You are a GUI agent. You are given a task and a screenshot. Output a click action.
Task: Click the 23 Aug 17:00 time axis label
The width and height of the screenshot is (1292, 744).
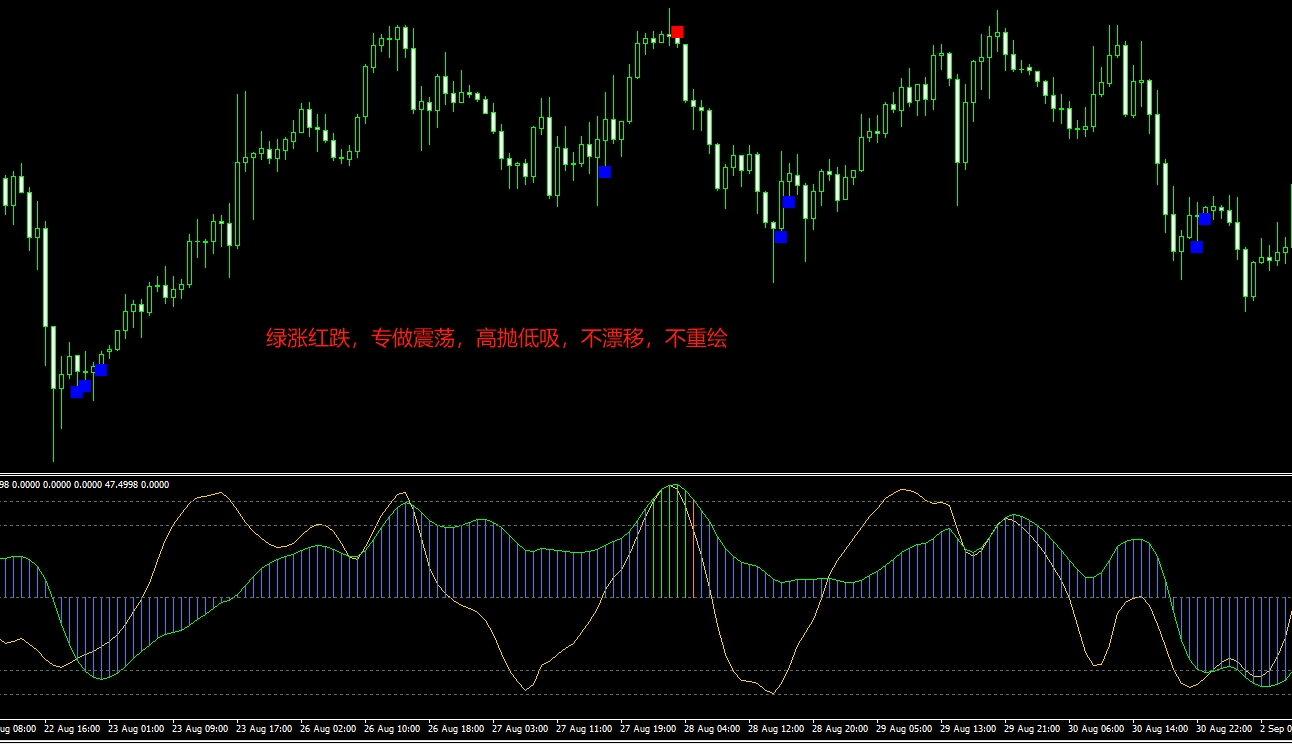coord(264,729)
